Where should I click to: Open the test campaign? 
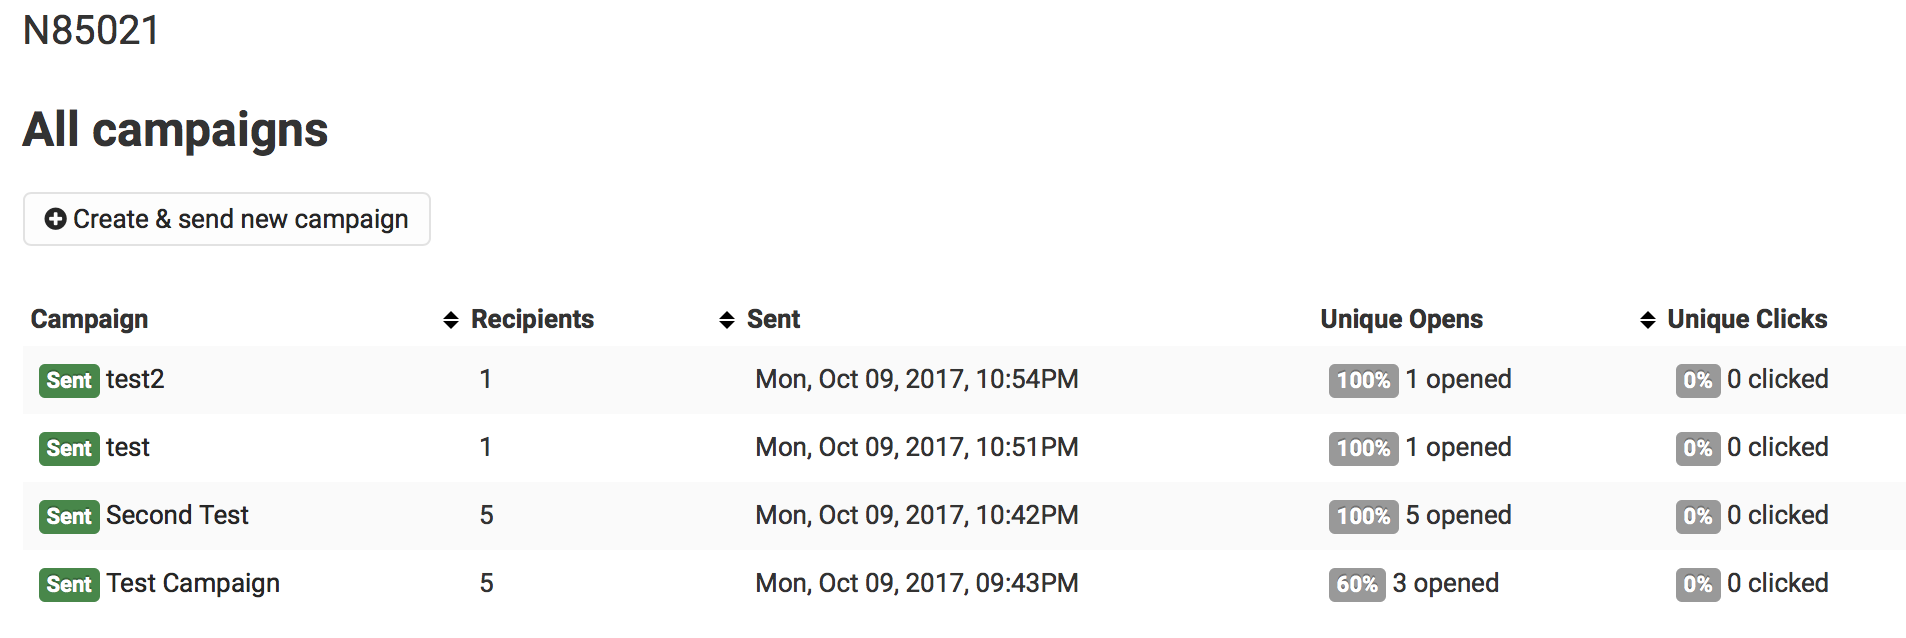(128, 448)
